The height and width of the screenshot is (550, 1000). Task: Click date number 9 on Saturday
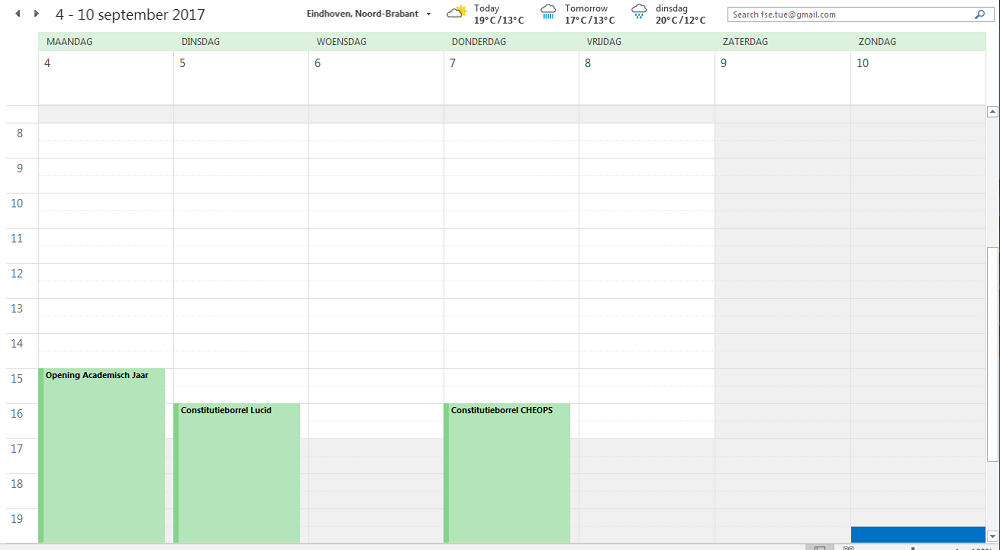coord(723,63)
